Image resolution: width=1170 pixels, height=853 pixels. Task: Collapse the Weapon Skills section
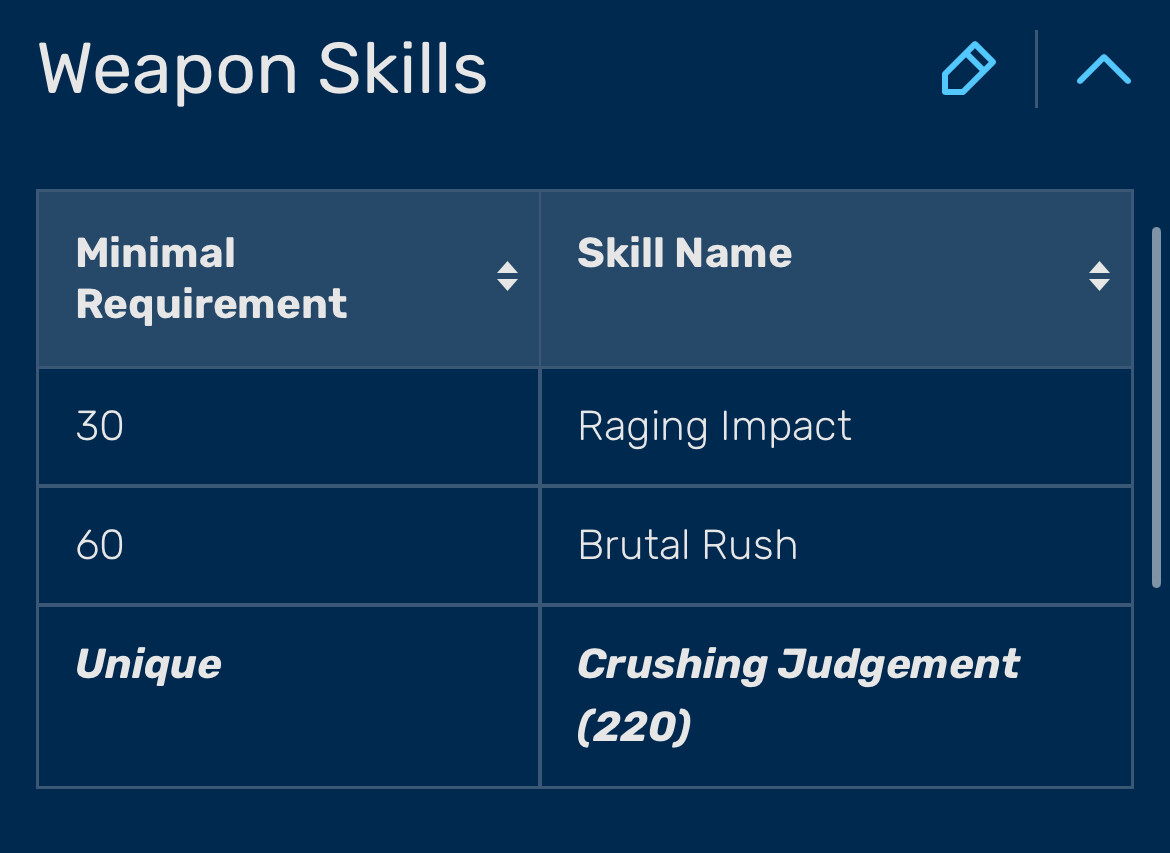[1104, 69]
